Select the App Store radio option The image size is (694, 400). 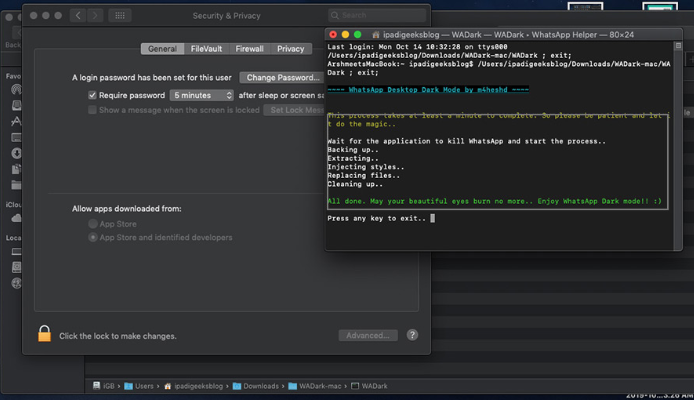point(93,224)
